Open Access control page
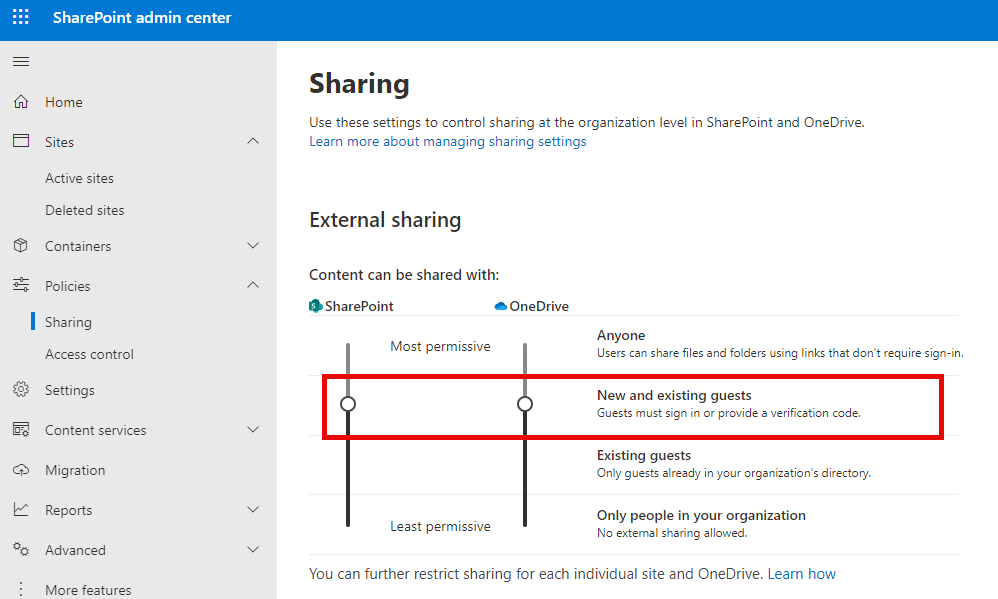The image size is (998, 599). pos(89,354)
